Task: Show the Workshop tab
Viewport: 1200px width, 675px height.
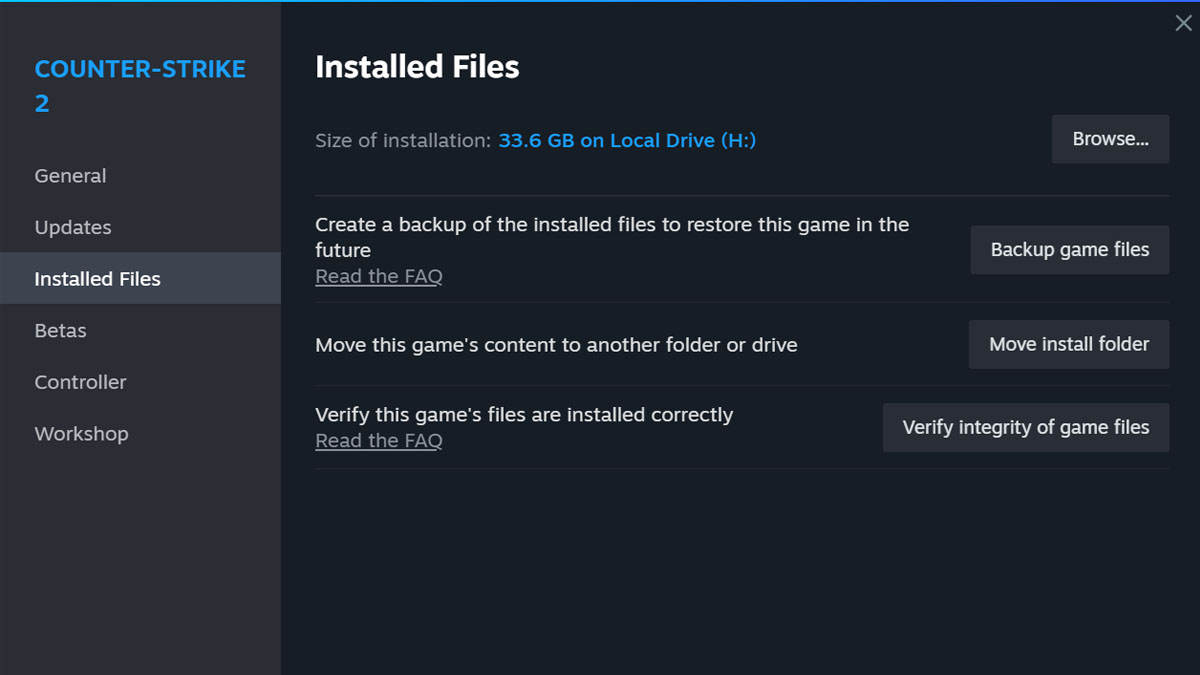Action: [81, 434]
